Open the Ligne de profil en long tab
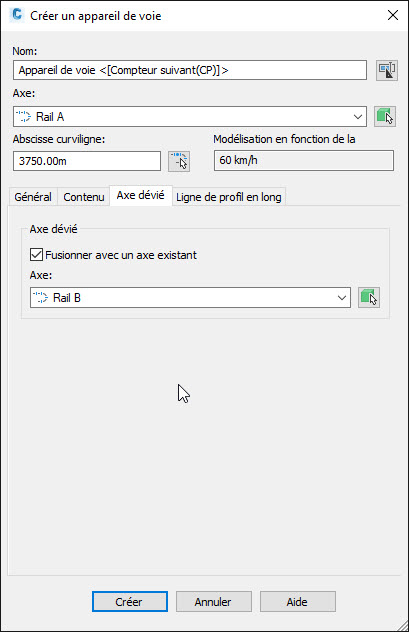 point(228,197)
